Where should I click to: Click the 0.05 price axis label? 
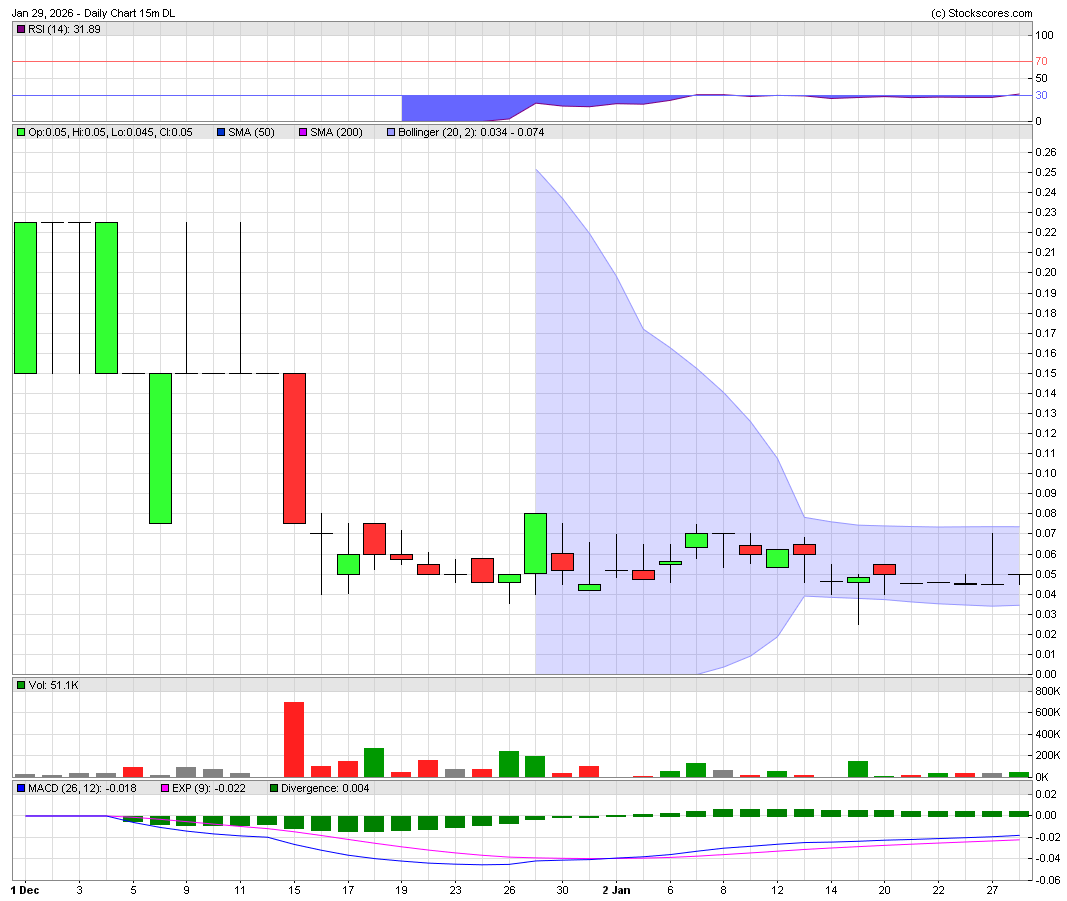1046,574
